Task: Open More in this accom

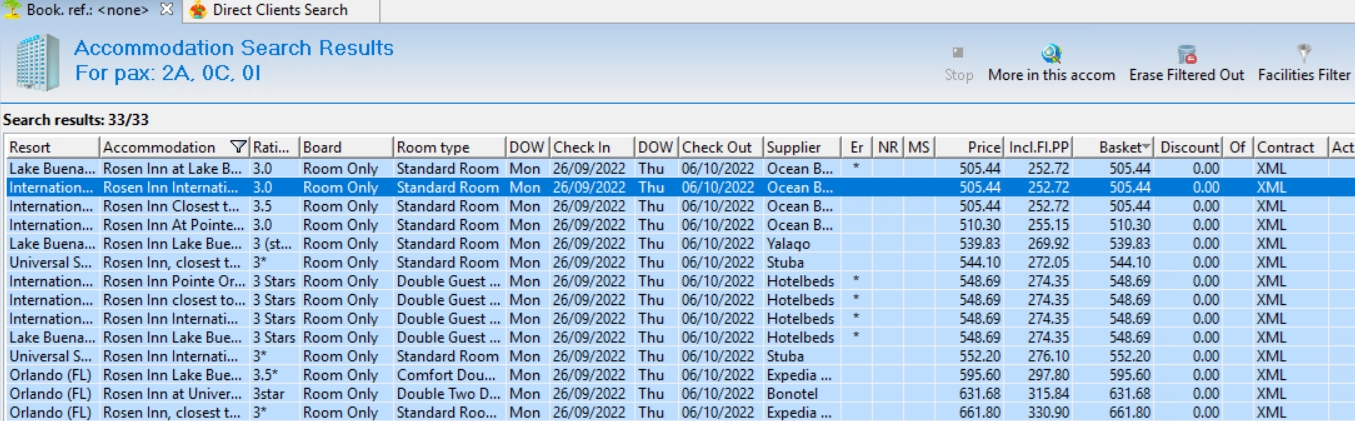Action: point(1051,64)
